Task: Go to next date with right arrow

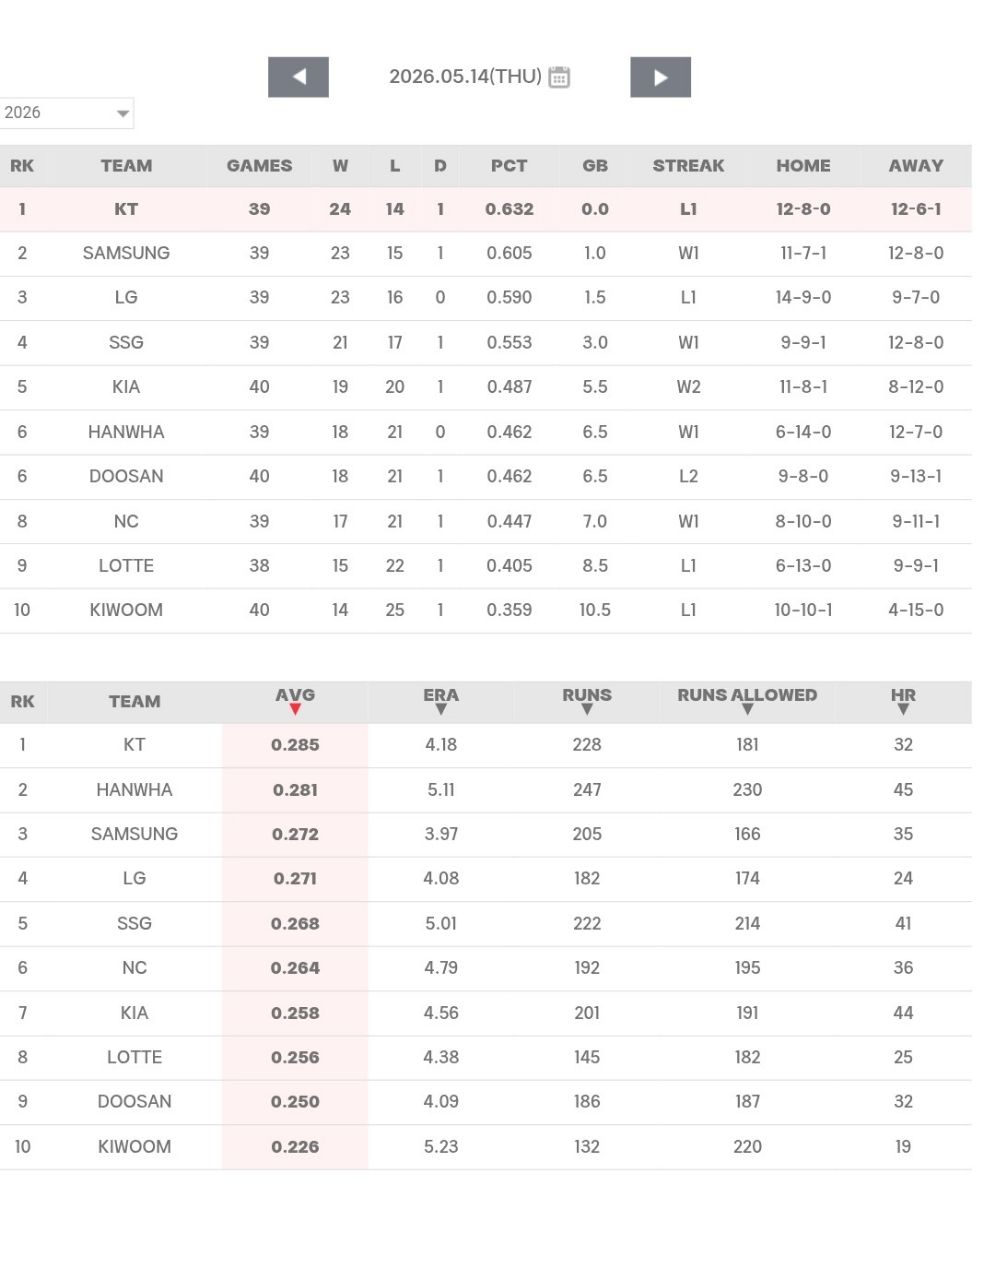Action: pyautogui.click(x=660, y=77)
